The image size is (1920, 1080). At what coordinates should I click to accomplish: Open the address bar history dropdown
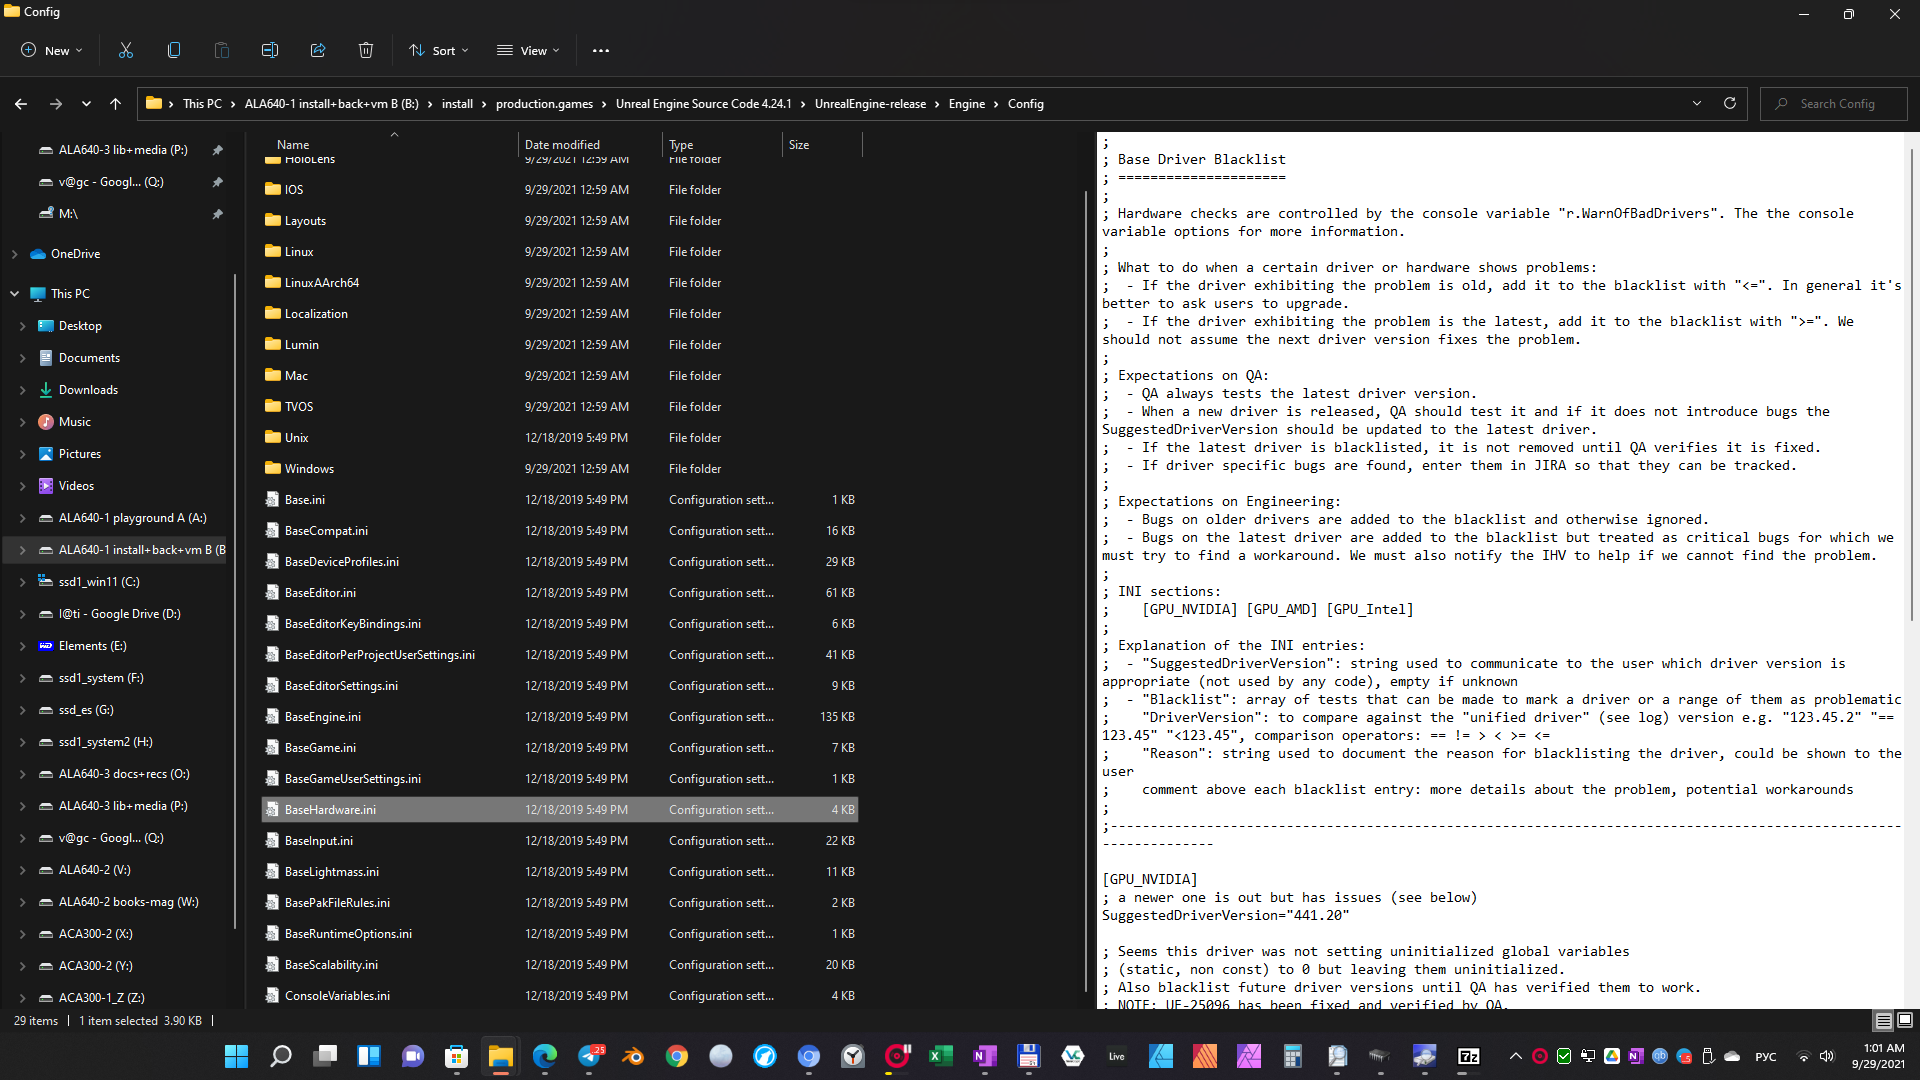coord(1697,104)
